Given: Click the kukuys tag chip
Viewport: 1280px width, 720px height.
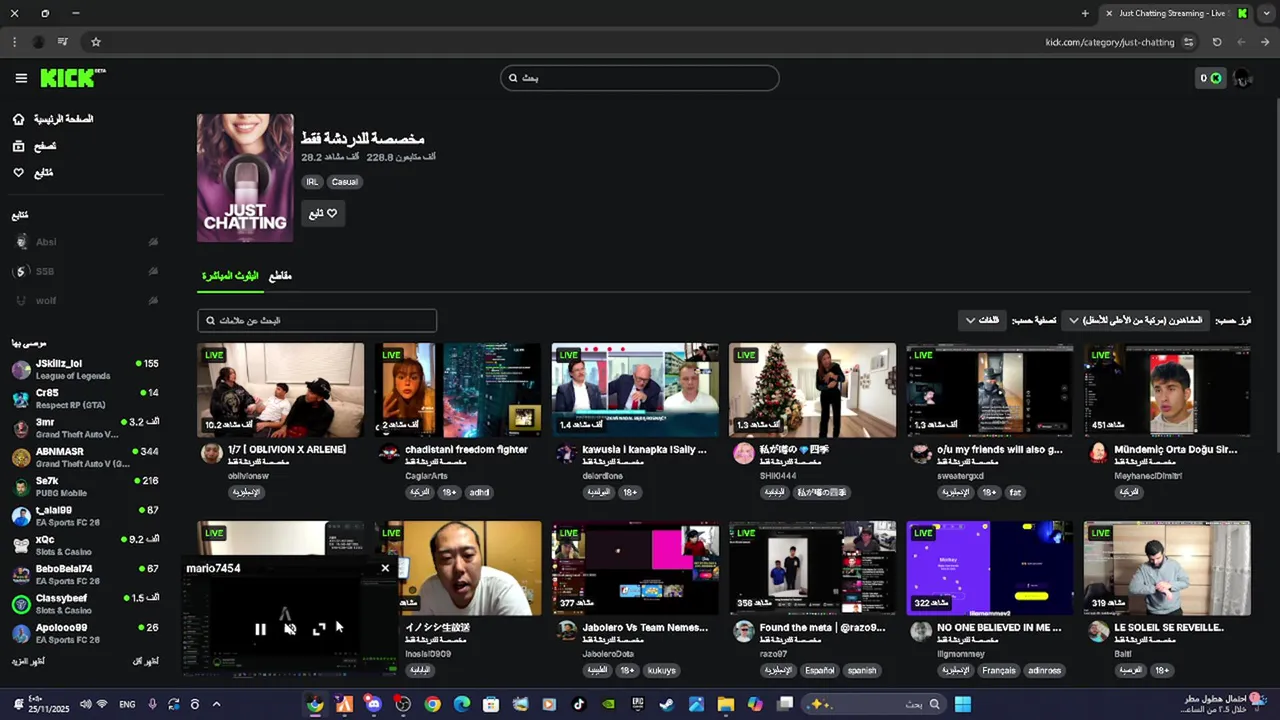Looking at the screenshot, I should click(x=662, y=670).
